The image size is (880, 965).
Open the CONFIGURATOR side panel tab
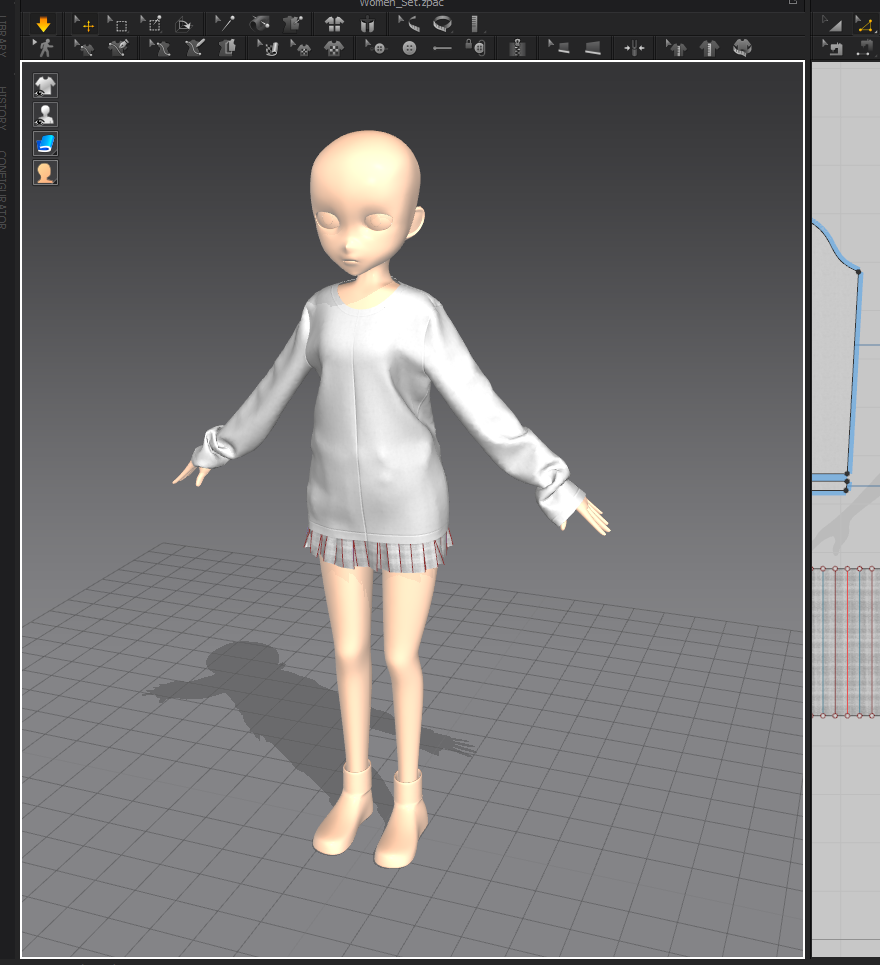4,190
